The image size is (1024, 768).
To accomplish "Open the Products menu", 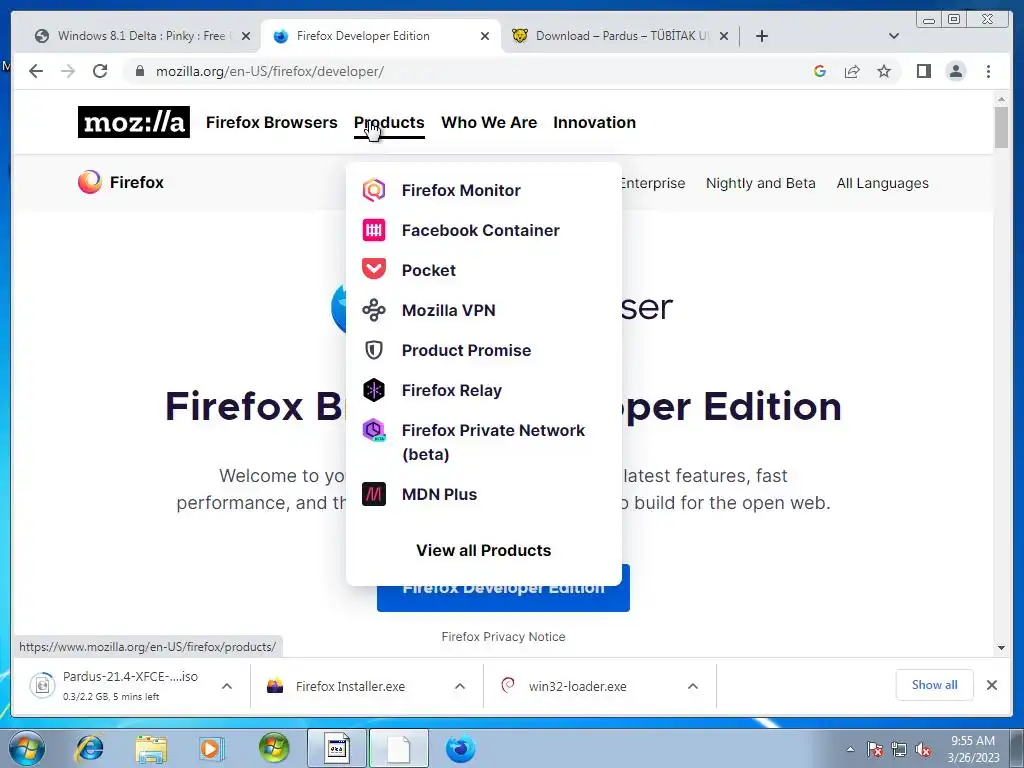I will pyautogui.click(x=389, y=122).
